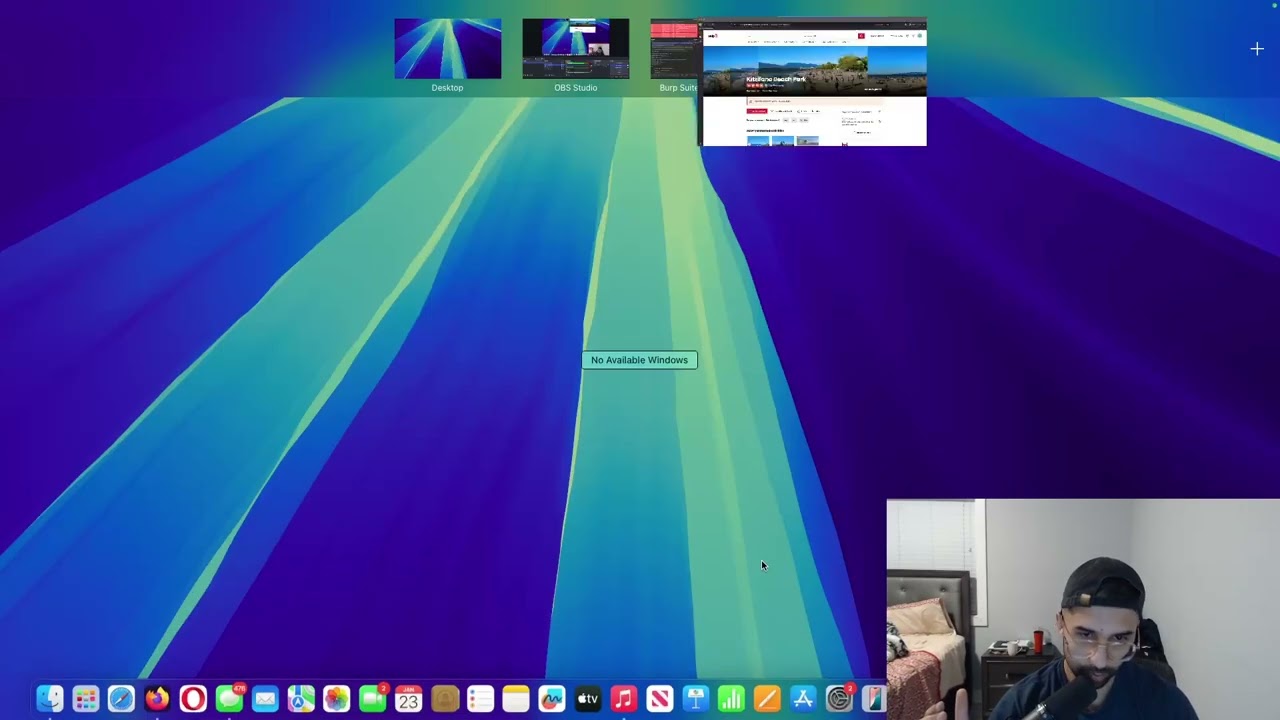Open Calendar showing date 23
This screenshot has height=720, width=1280.
click(x=408, y=699)
